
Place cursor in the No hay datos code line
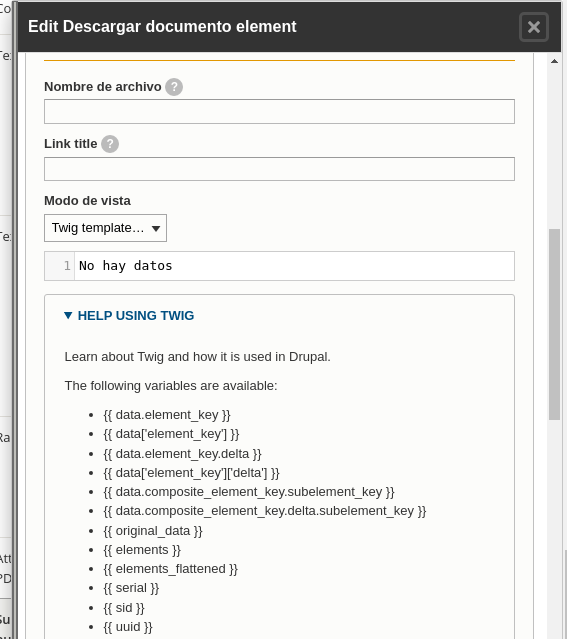(293, 266)
